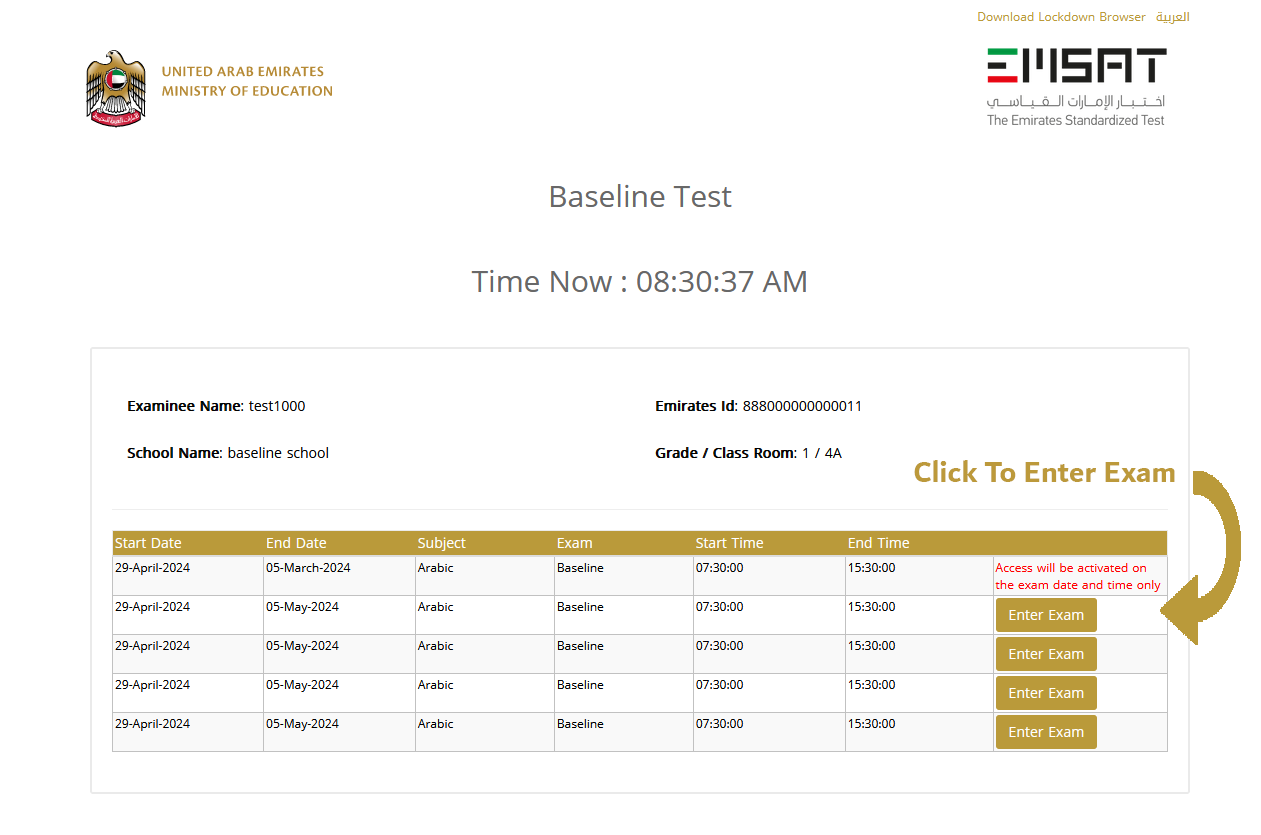The width and height of the screenshot is (1261, 835).
Task: Select the Subject column header
Action: 441,542
